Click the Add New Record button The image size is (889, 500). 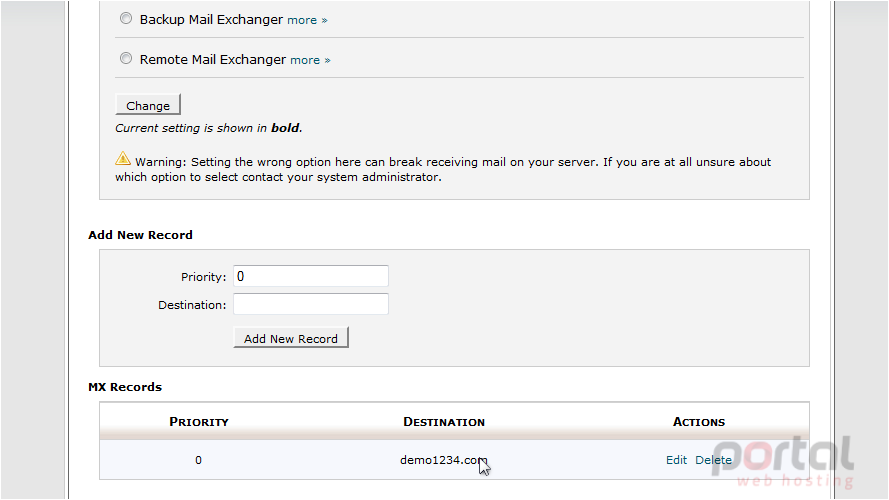pyautogui.click(x=291, y=338)
